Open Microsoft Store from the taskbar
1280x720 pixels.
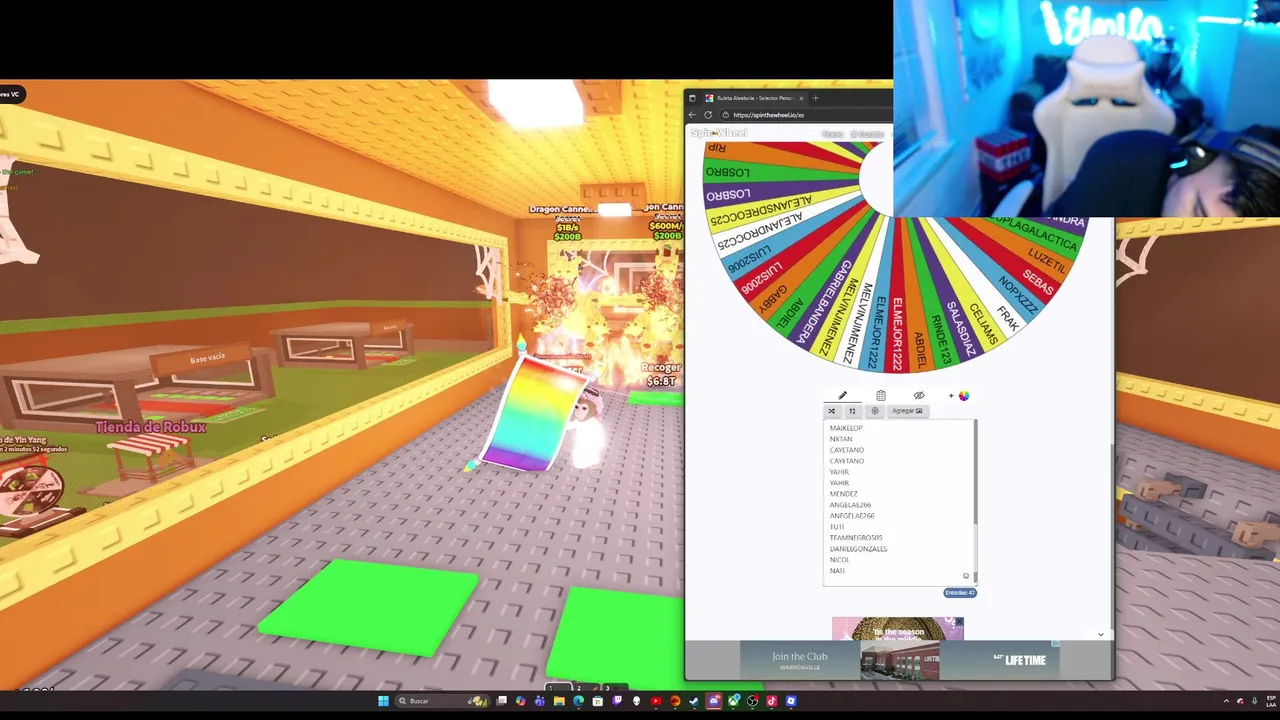pyautogui.click(x=597, y=701)
